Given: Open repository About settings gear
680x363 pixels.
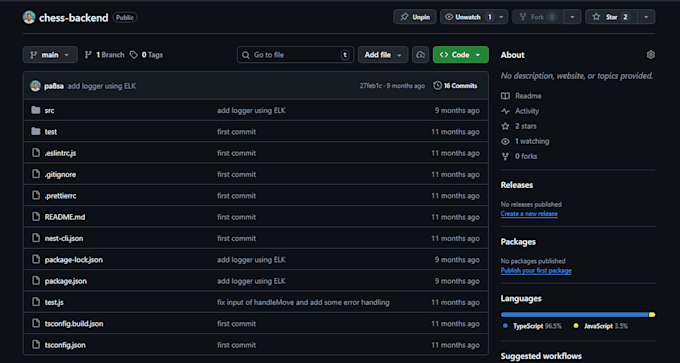Looking at the screenshot, I should 651,55.
